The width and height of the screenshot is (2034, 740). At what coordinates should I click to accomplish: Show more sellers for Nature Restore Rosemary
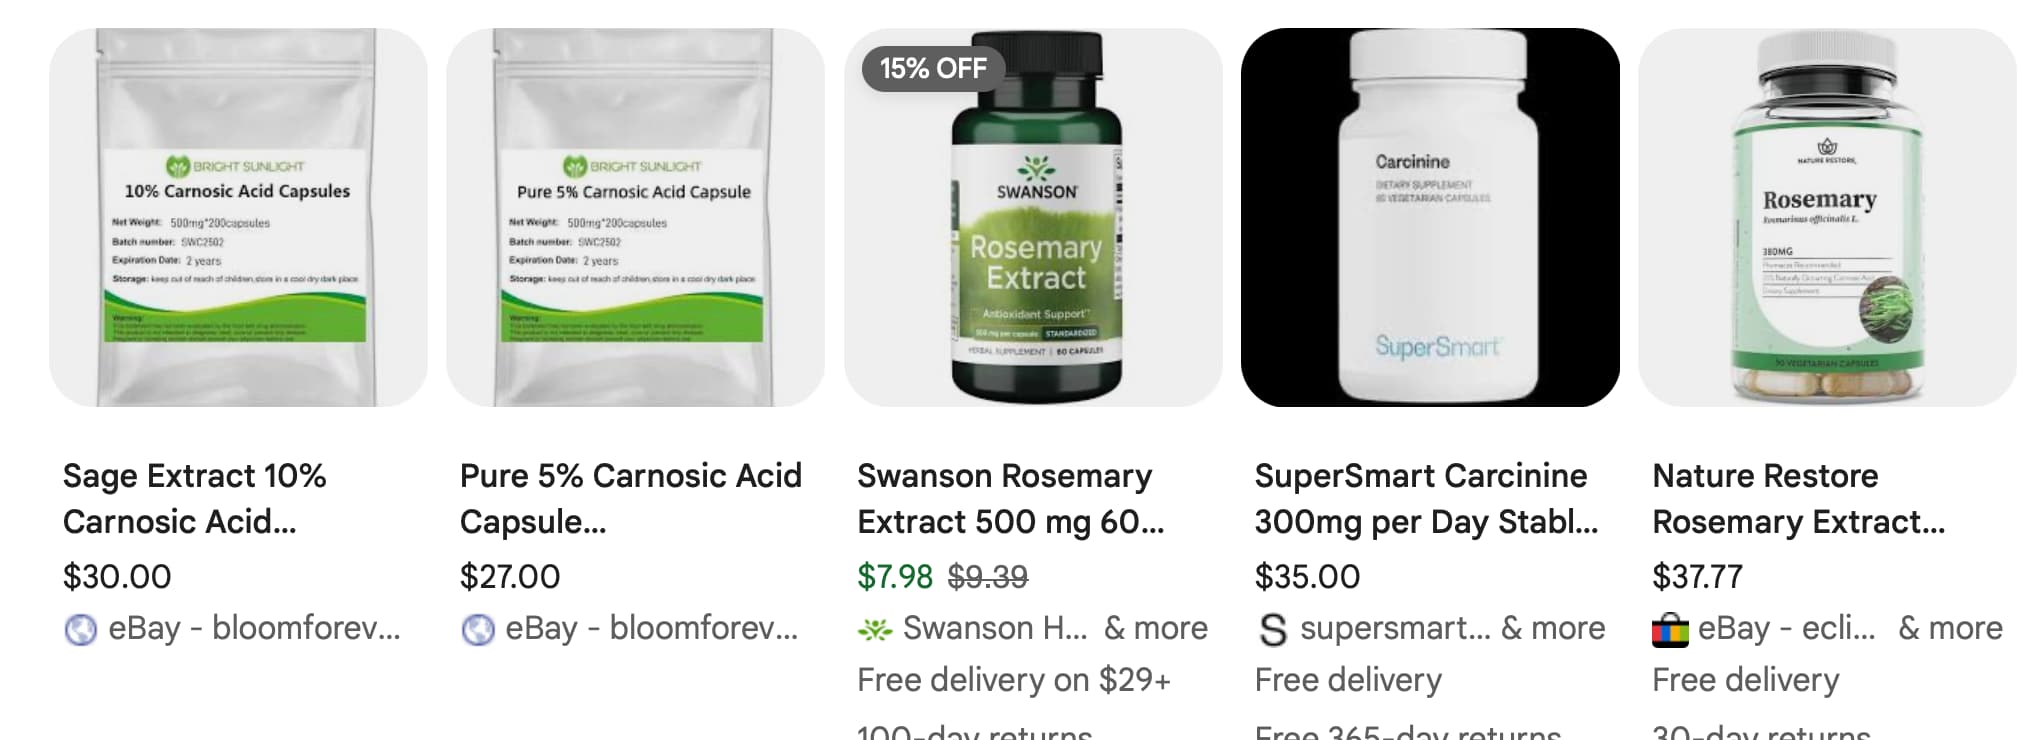[x=1950, y=628]
